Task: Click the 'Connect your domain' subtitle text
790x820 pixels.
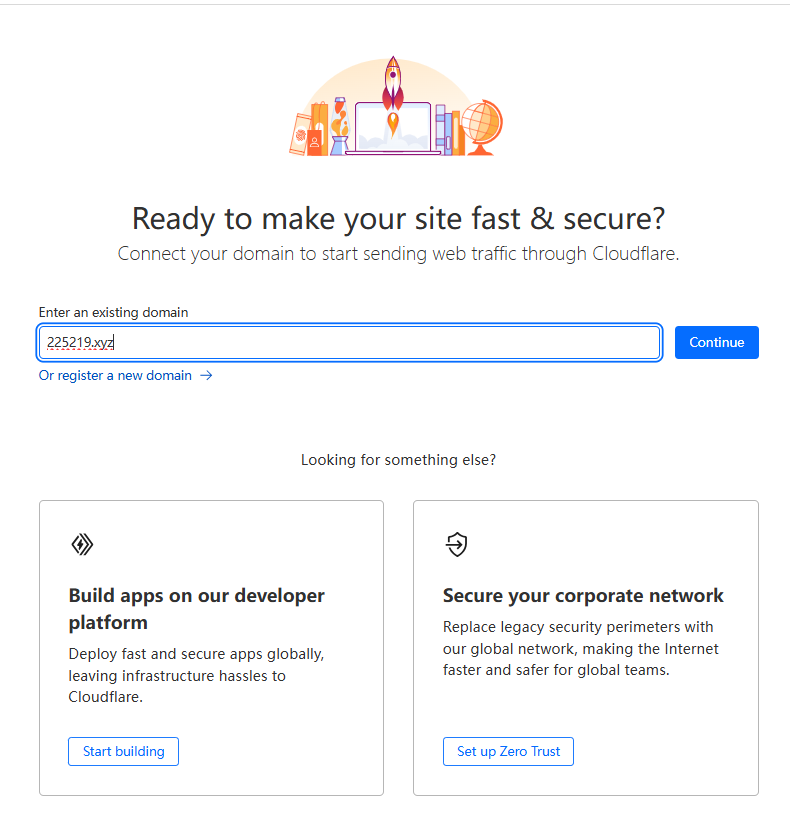Action: [398, 254]
